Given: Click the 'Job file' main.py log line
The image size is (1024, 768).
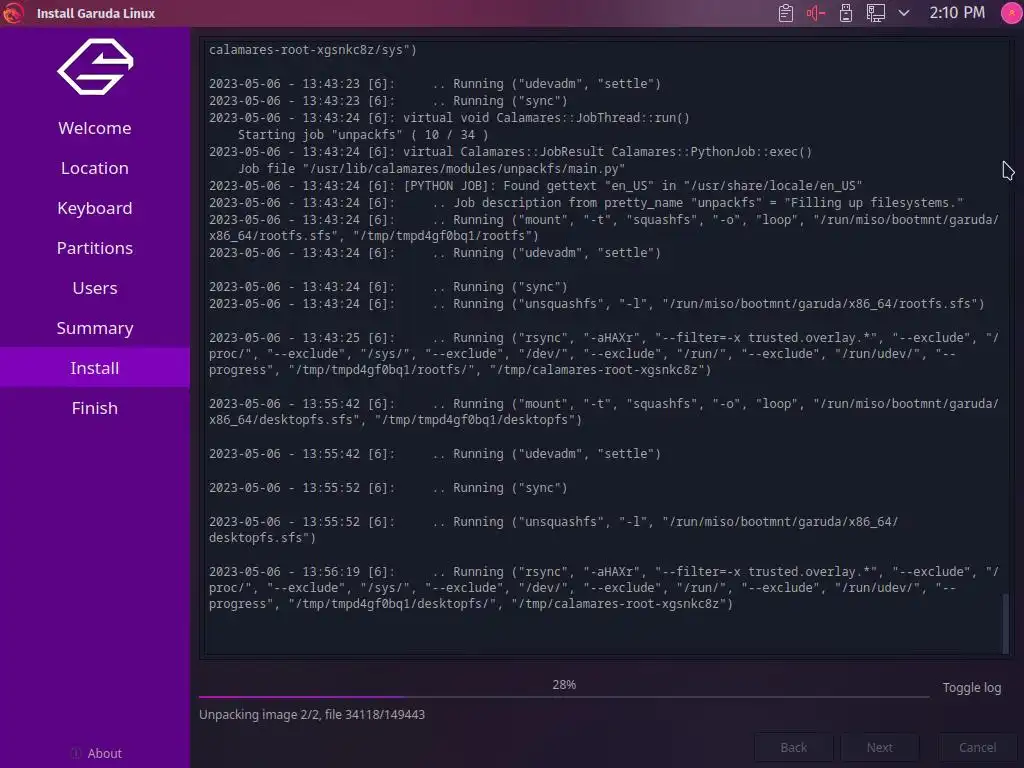Looking at the screenshot, I should (431, 168).
